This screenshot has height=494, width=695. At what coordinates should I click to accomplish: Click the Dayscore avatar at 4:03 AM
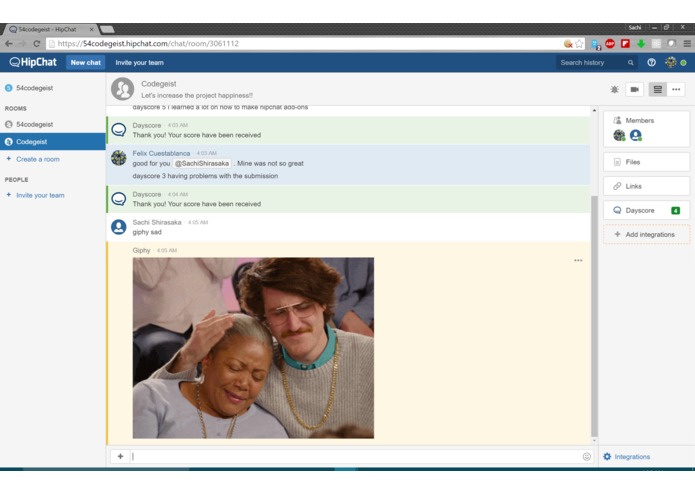click(x=119, y=130)
